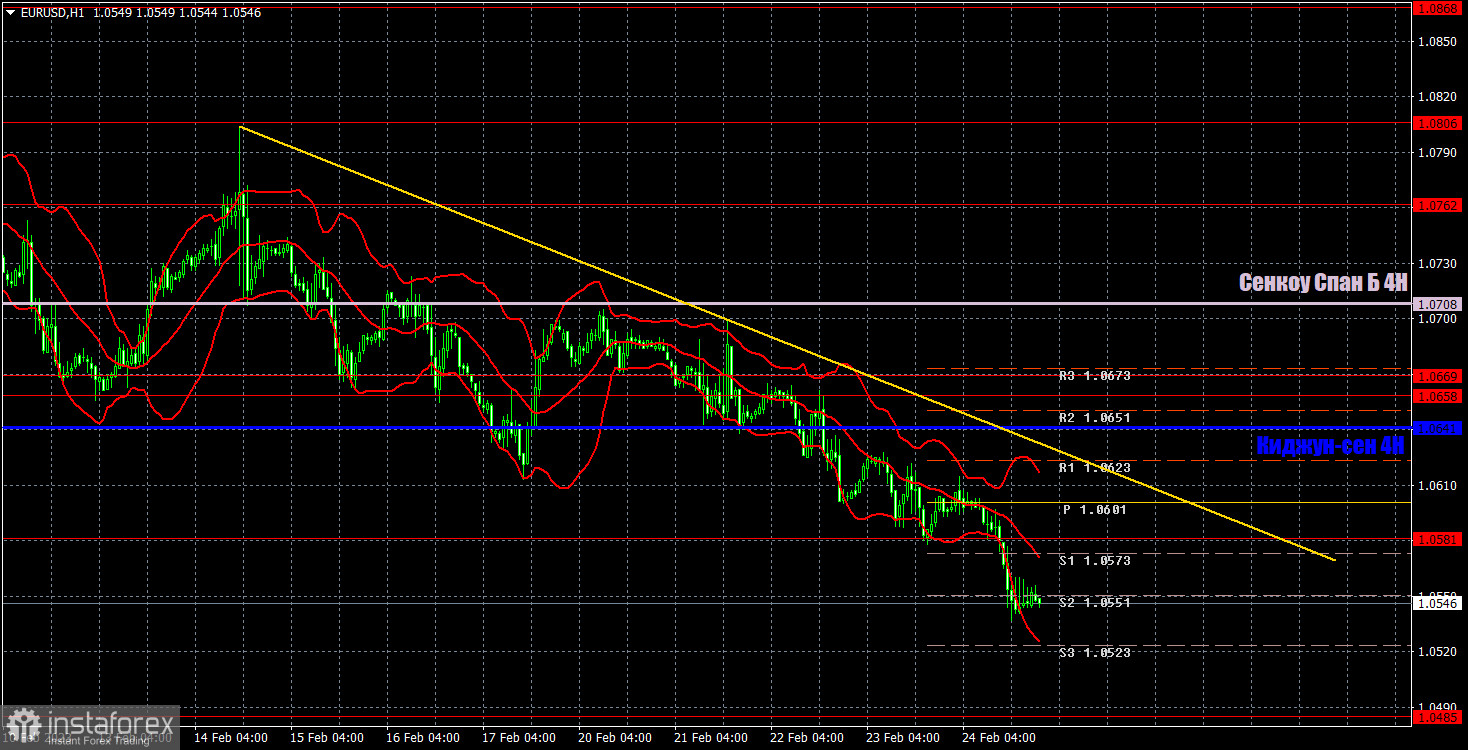
Task: Click the 1.0850 axis price label
Action: [1439, 42]
